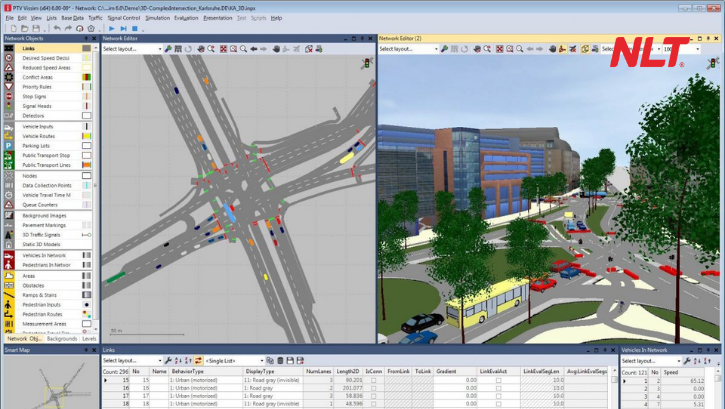Toggle IsConn checkbox for link 15
725x409 pixels.
point(373,380)
